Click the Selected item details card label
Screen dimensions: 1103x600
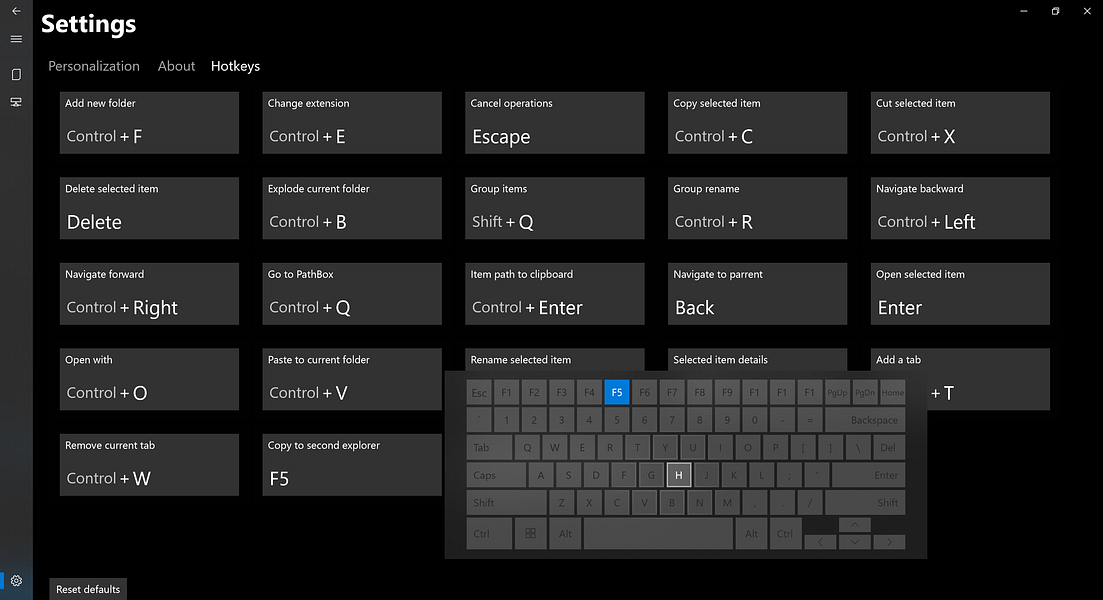(x=720, y=359)
